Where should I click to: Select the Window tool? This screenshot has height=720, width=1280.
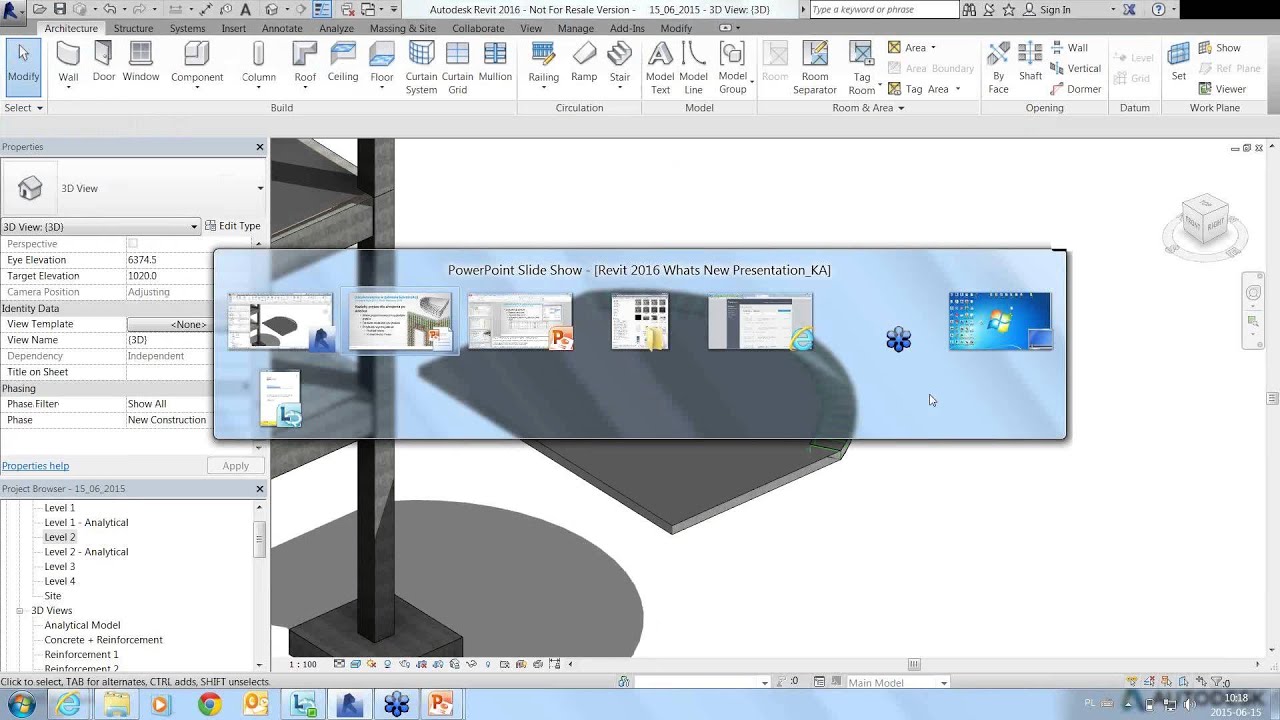pyautogui.click(x=141, y=63)
